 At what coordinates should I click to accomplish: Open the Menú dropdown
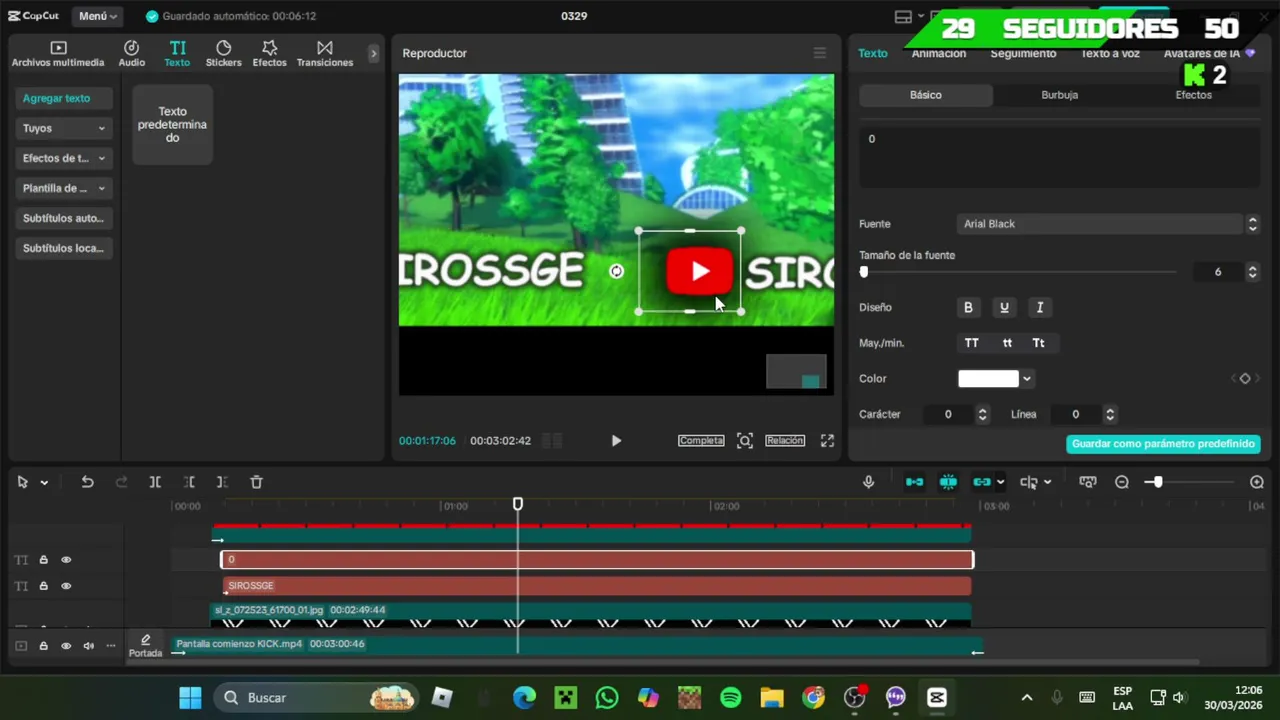[x=98, y=16]
